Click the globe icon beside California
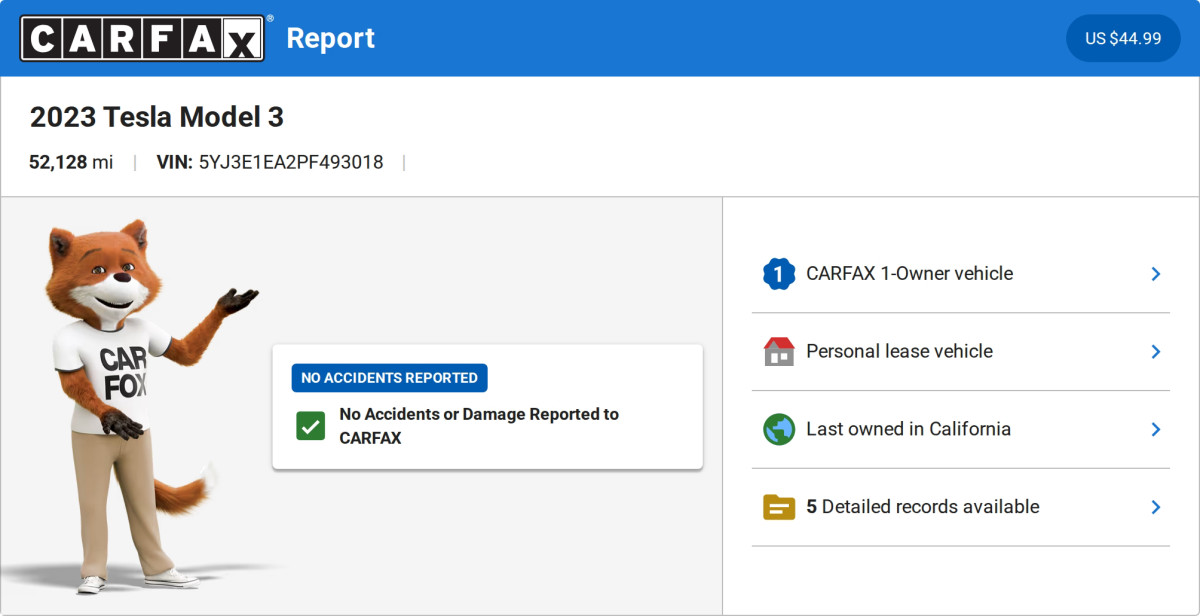1200x616 pixels. coord(778,429)
